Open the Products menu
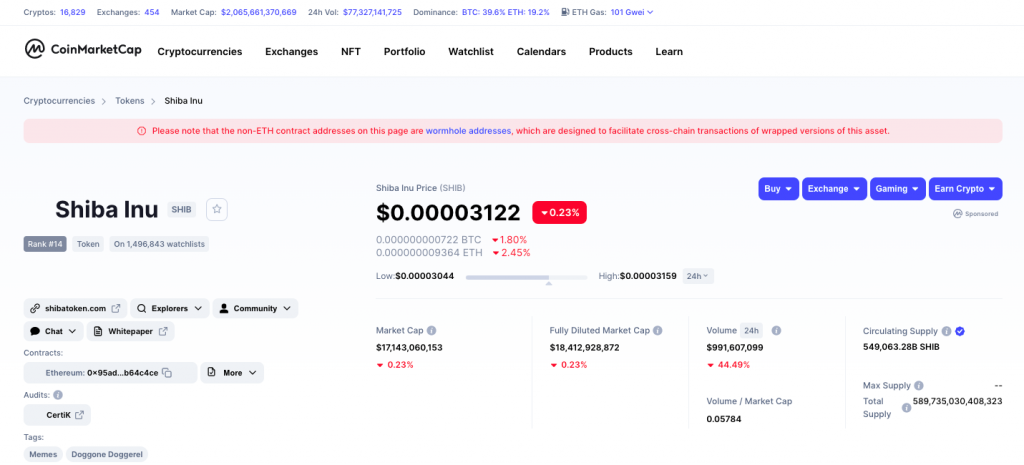The height and width of the screenshot is (465, 1024). 611,52
